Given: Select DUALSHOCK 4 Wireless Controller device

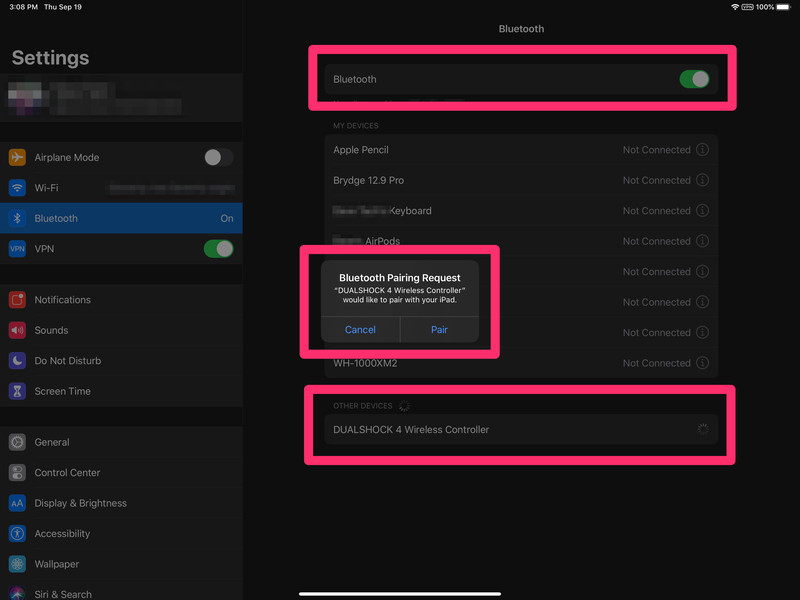Looking at the screenshot, I should point(411,430).
